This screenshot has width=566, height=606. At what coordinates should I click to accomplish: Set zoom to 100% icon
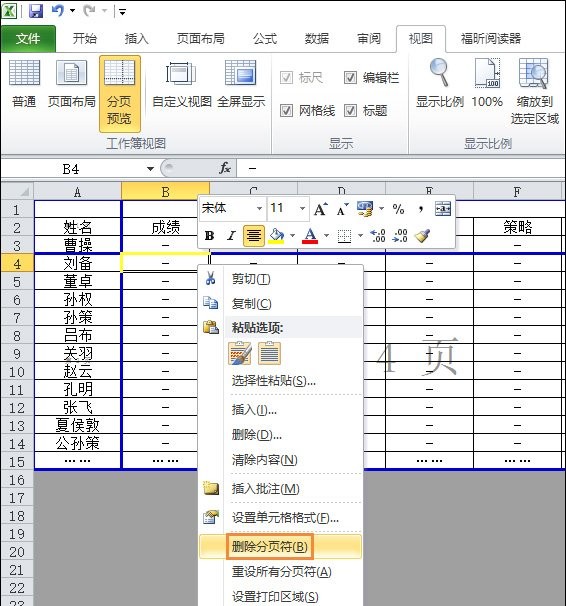[487, 83]
